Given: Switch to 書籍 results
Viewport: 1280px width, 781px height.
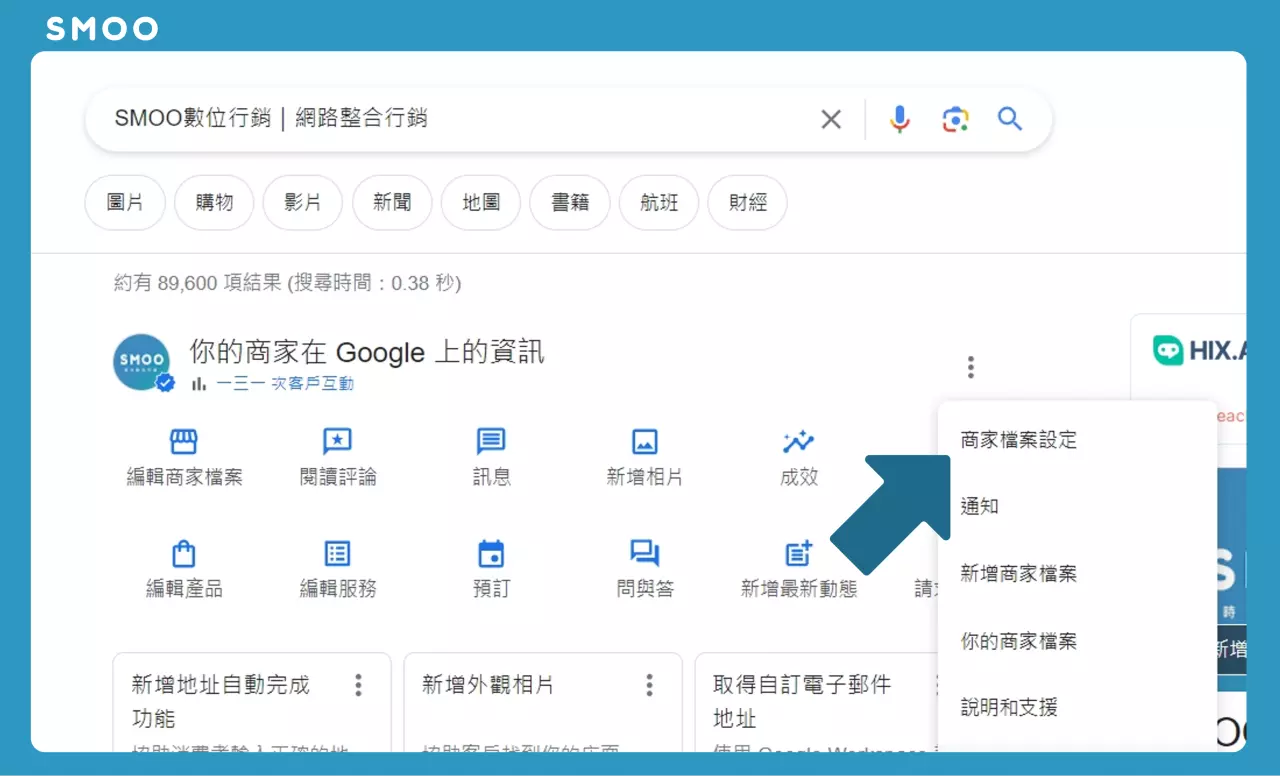Looking at the screenshot, I should (x=570, y=203).
